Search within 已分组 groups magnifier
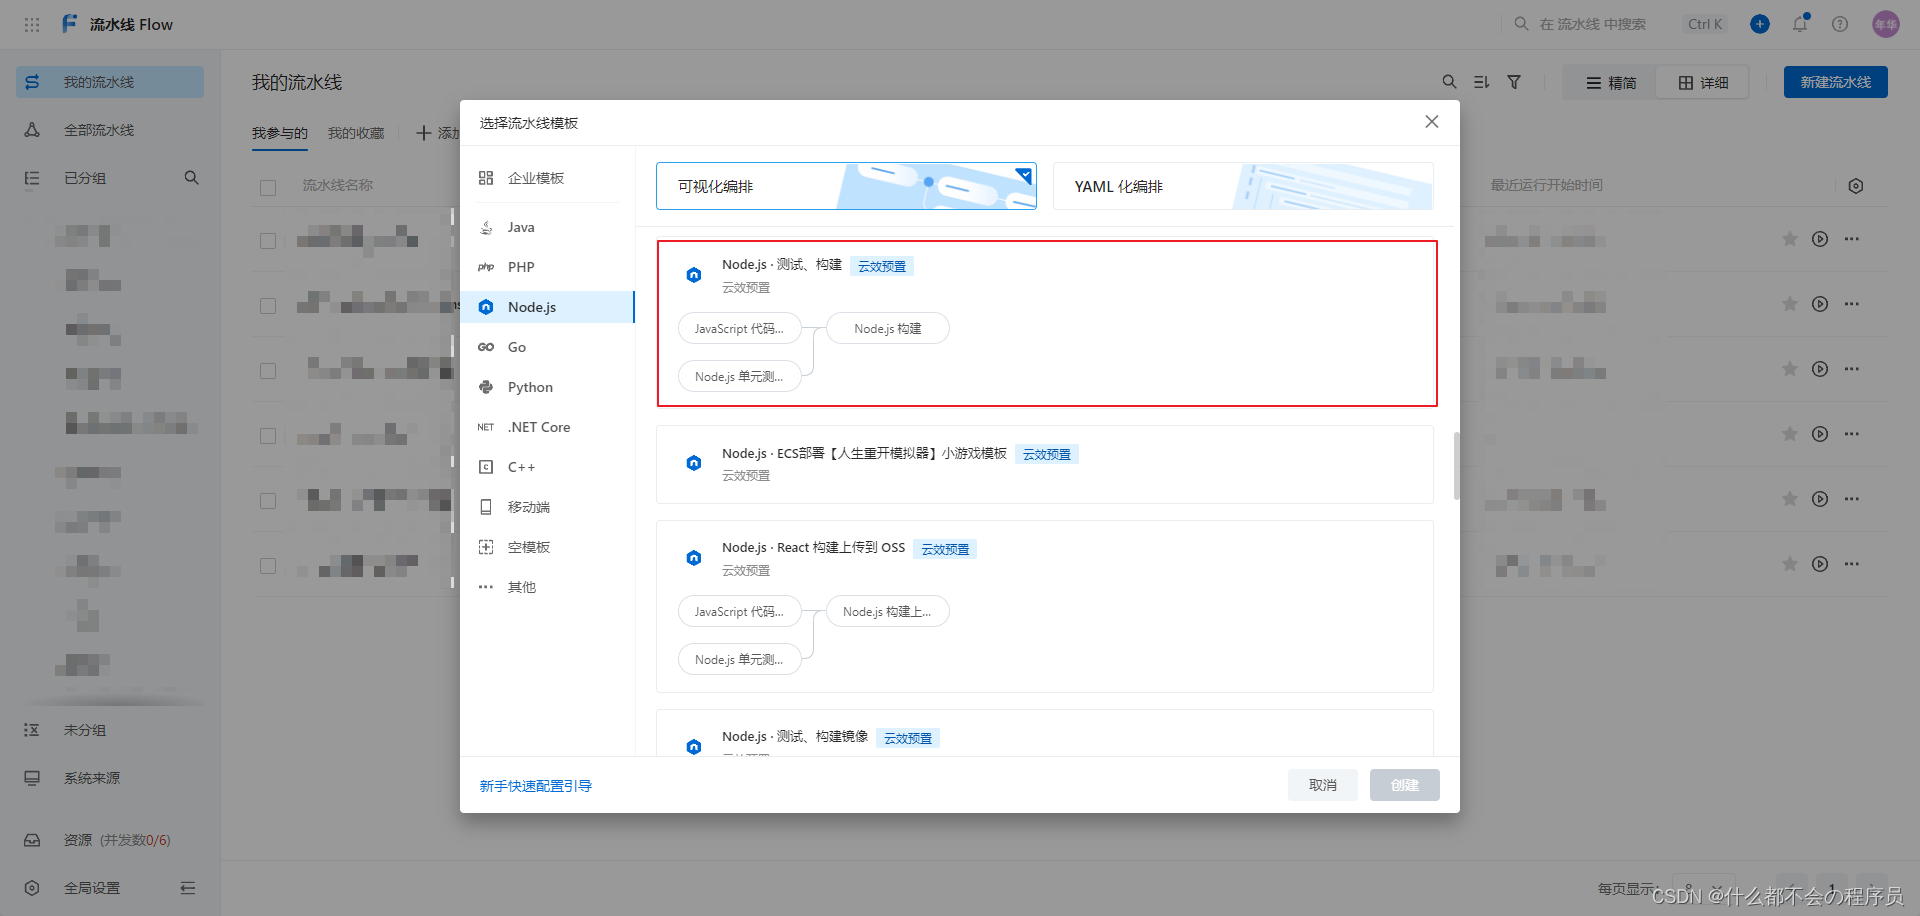 [191, 178]
